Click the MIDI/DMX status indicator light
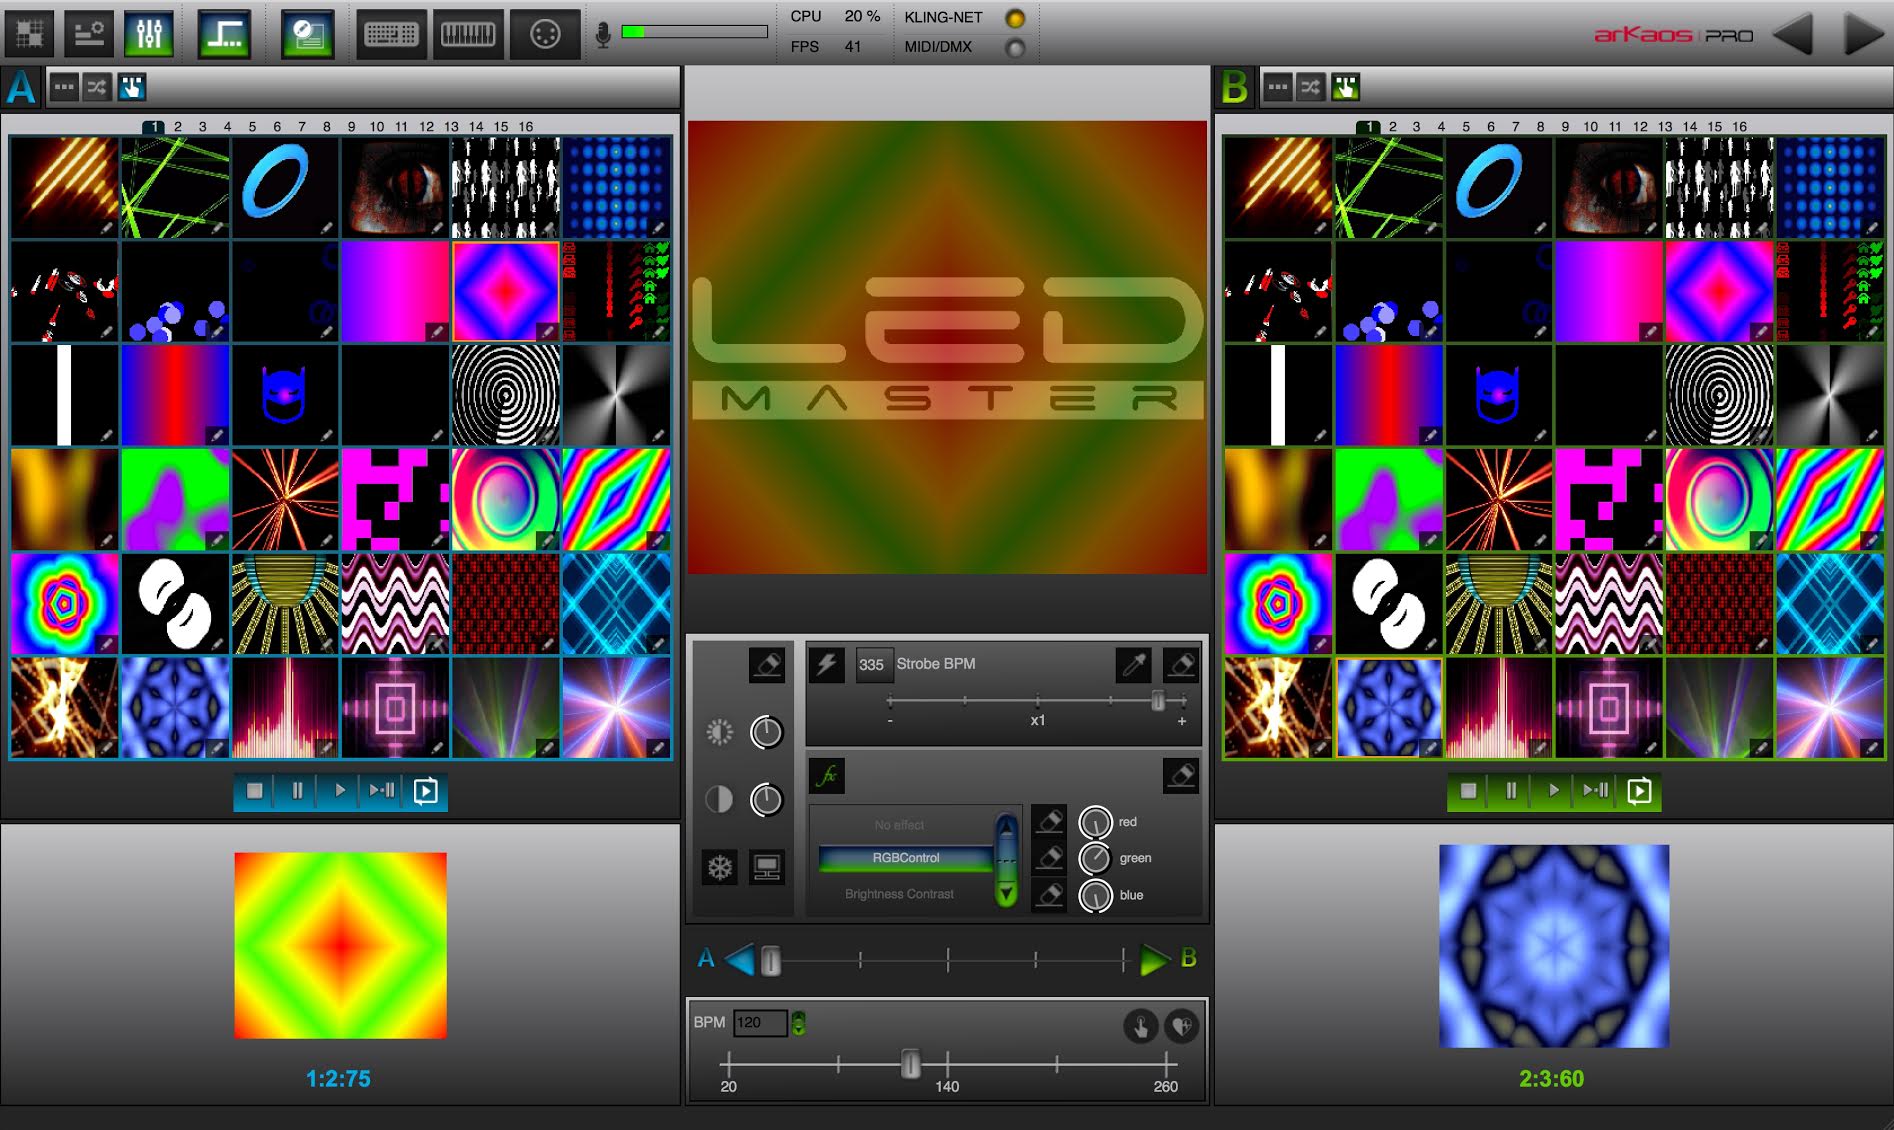 pyautogui.click(x=1015, y=47)
